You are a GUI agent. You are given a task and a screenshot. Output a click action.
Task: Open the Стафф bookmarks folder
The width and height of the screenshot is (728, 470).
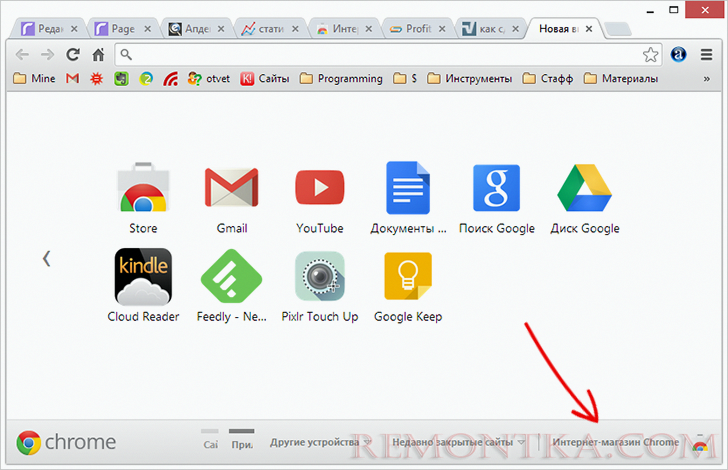click(x=548, y=78)
